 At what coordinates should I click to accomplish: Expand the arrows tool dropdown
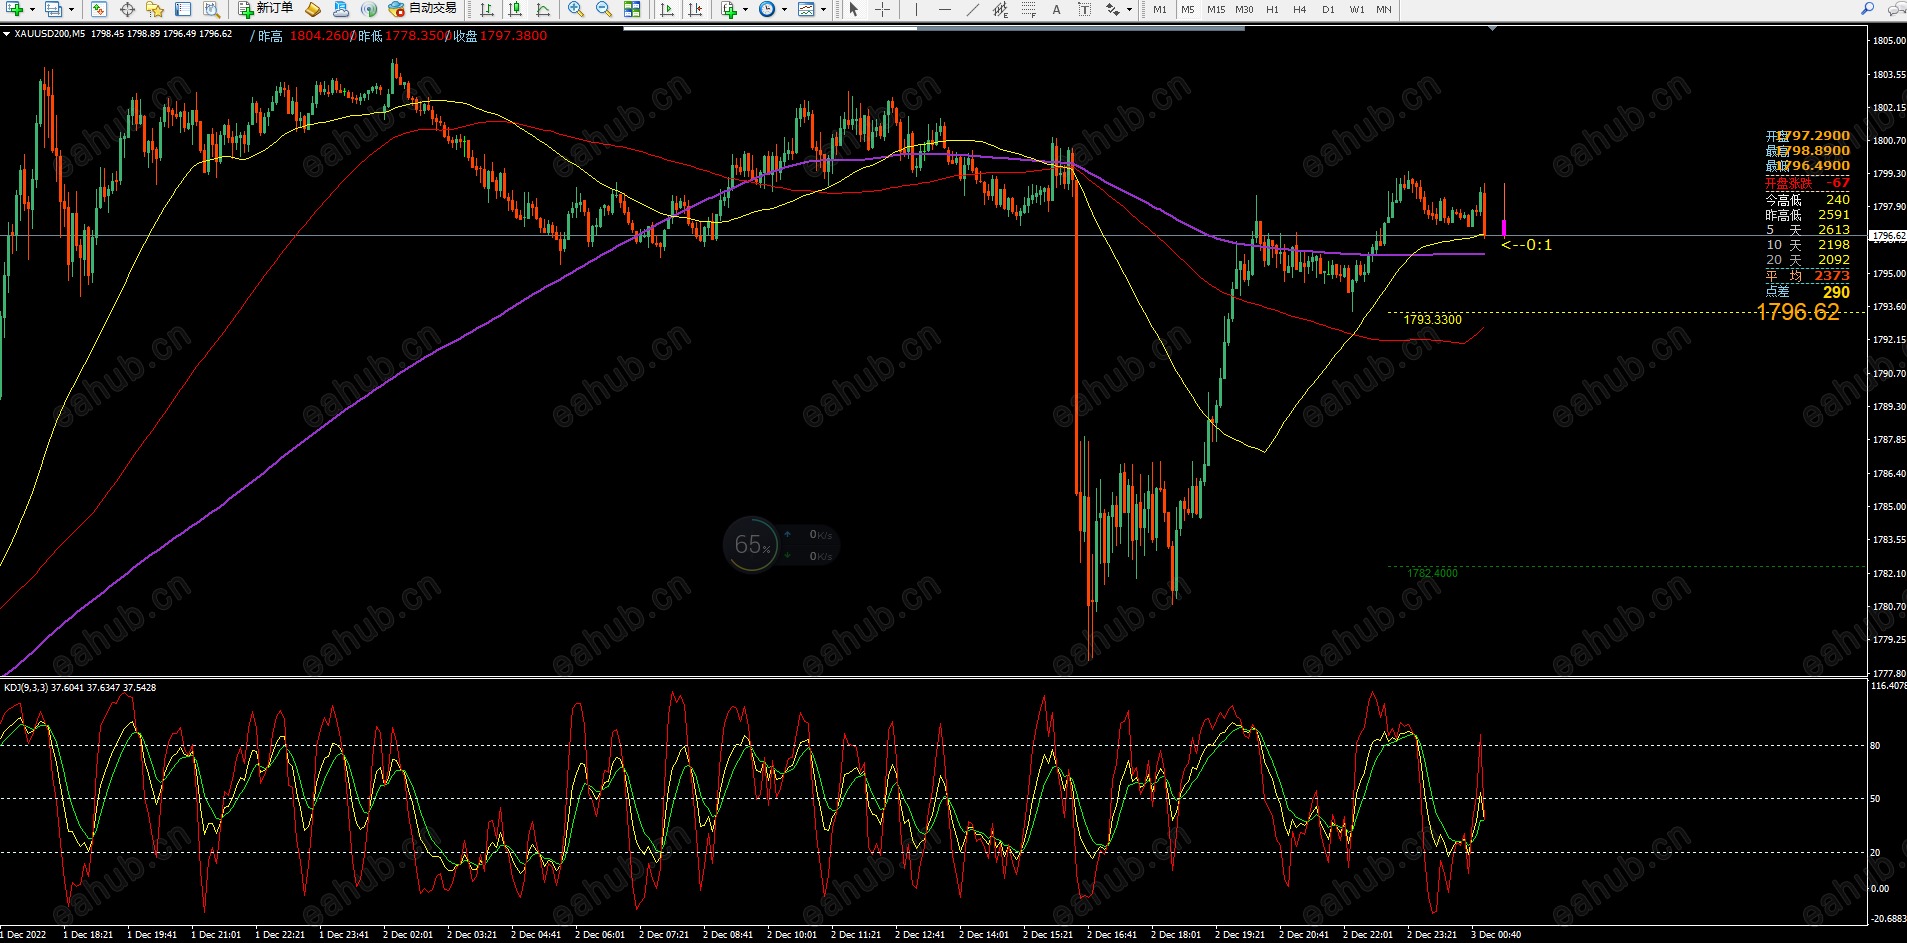coord(1129,9)
